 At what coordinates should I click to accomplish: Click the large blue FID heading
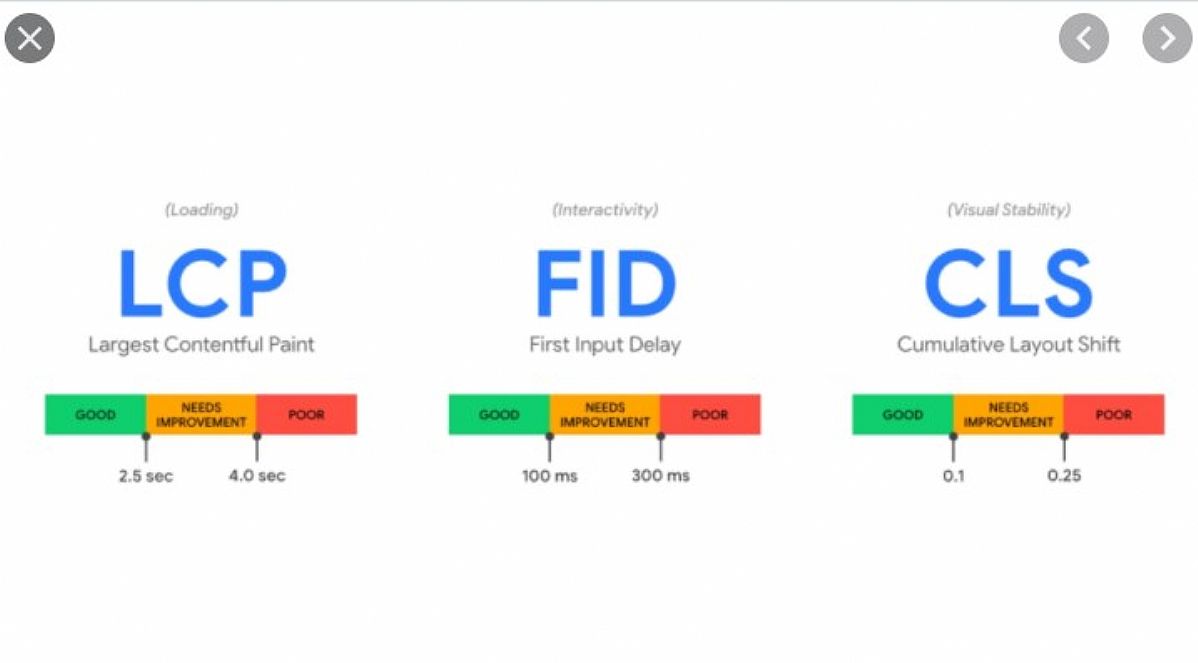click(605, 283)
